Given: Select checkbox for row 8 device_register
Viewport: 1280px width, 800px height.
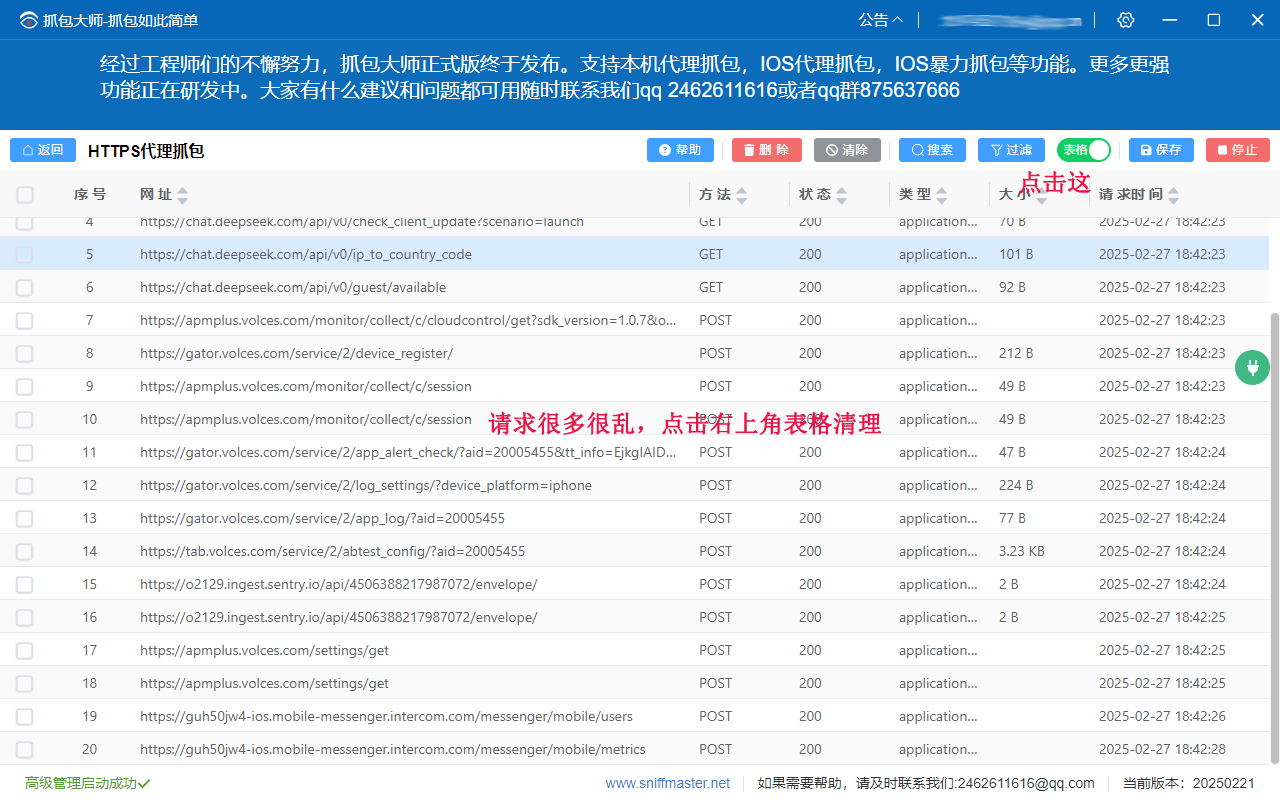Looking at the screenshot, I should tap(25, 353).
